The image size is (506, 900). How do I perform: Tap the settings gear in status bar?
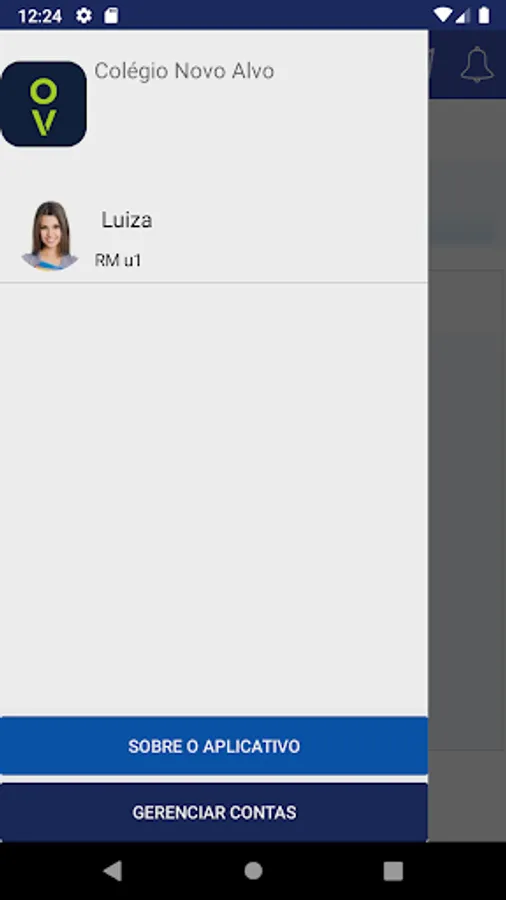click(84, 15)
